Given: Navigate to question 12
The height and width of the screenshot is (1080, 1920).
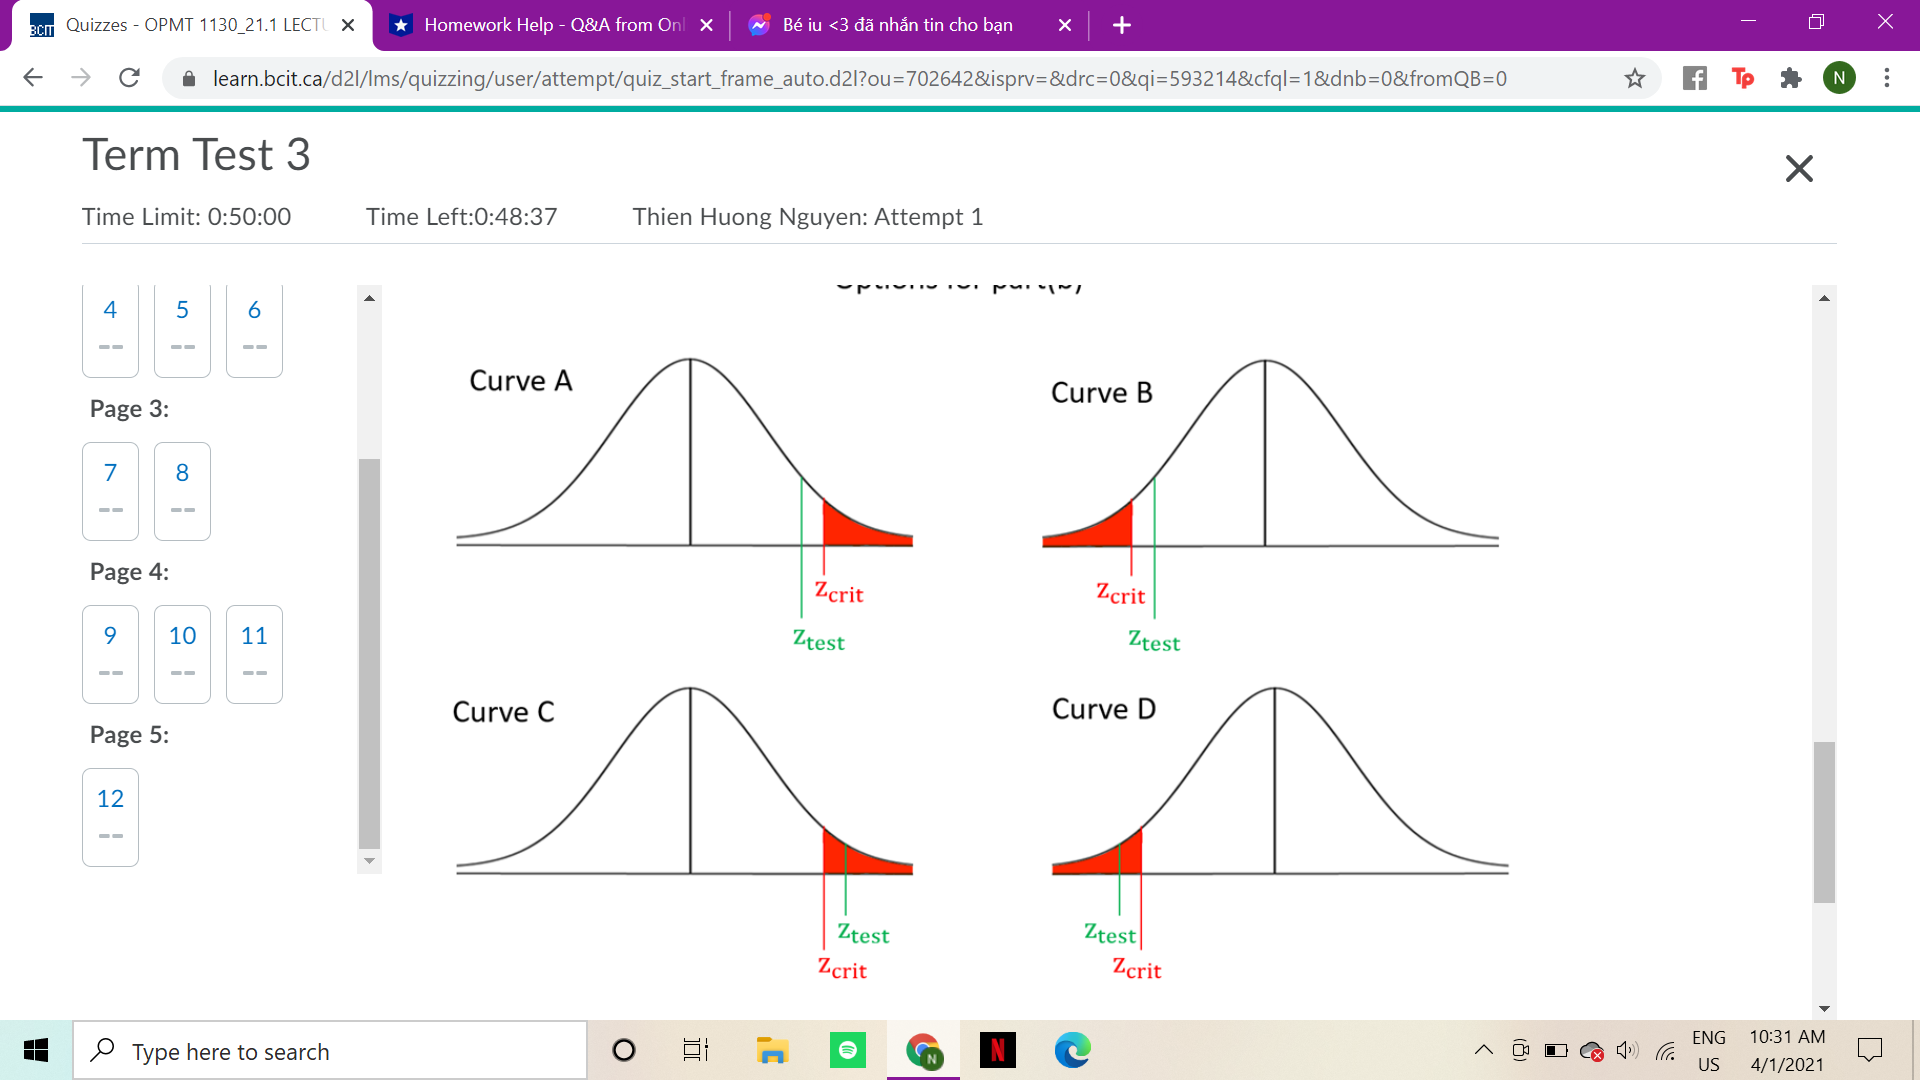Looking at the screenshot, I should pos(110,816).
